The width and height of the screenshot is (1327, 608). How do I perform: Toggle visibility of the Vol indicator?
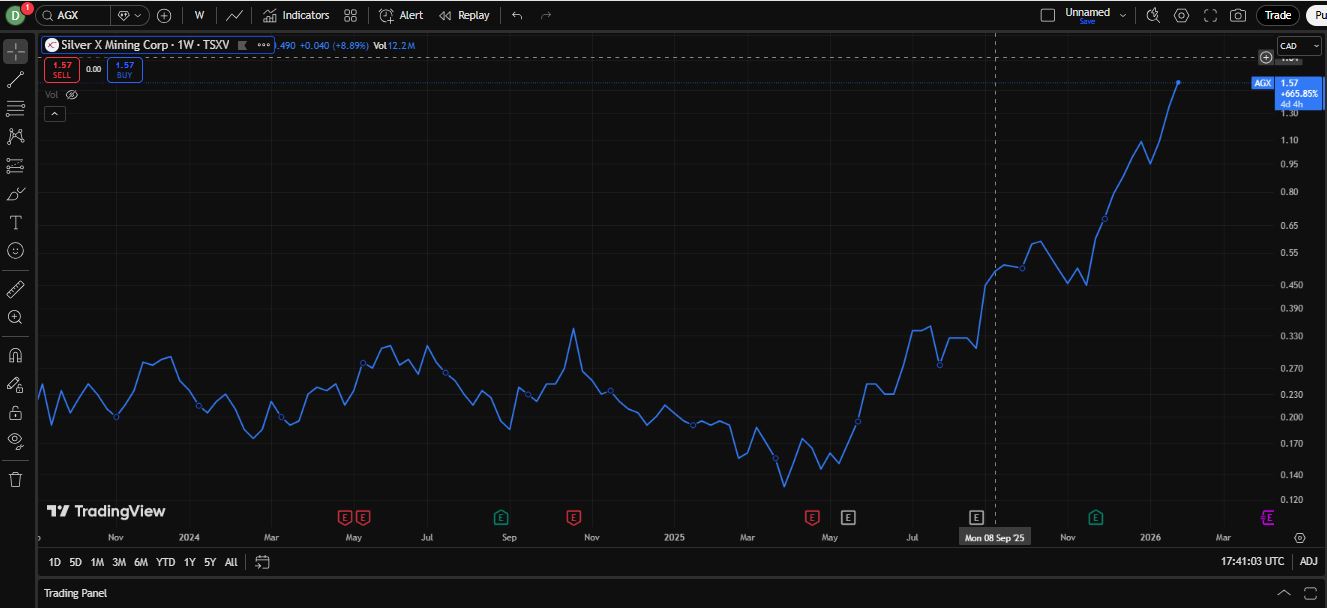[x=72, y=94]
